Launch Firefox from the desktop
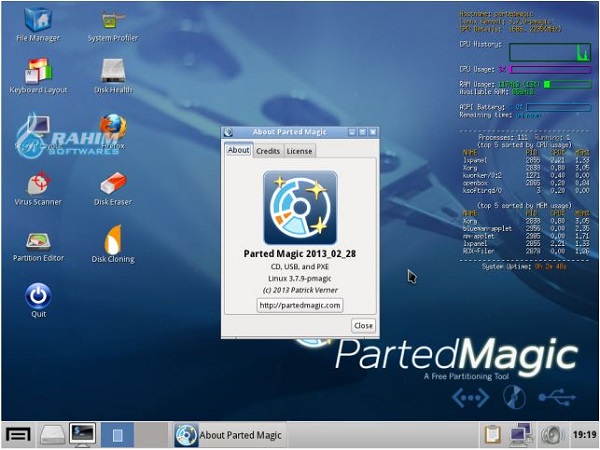This screenshot has width=600, height=450. pyautogui.click(x=113, y=127)
